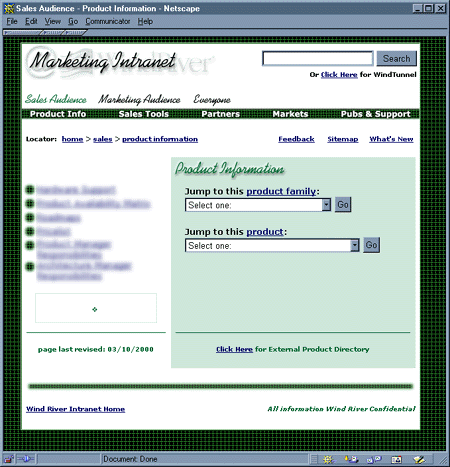
Task: Click Here for External Product Directory
Action: coord(234,349)
